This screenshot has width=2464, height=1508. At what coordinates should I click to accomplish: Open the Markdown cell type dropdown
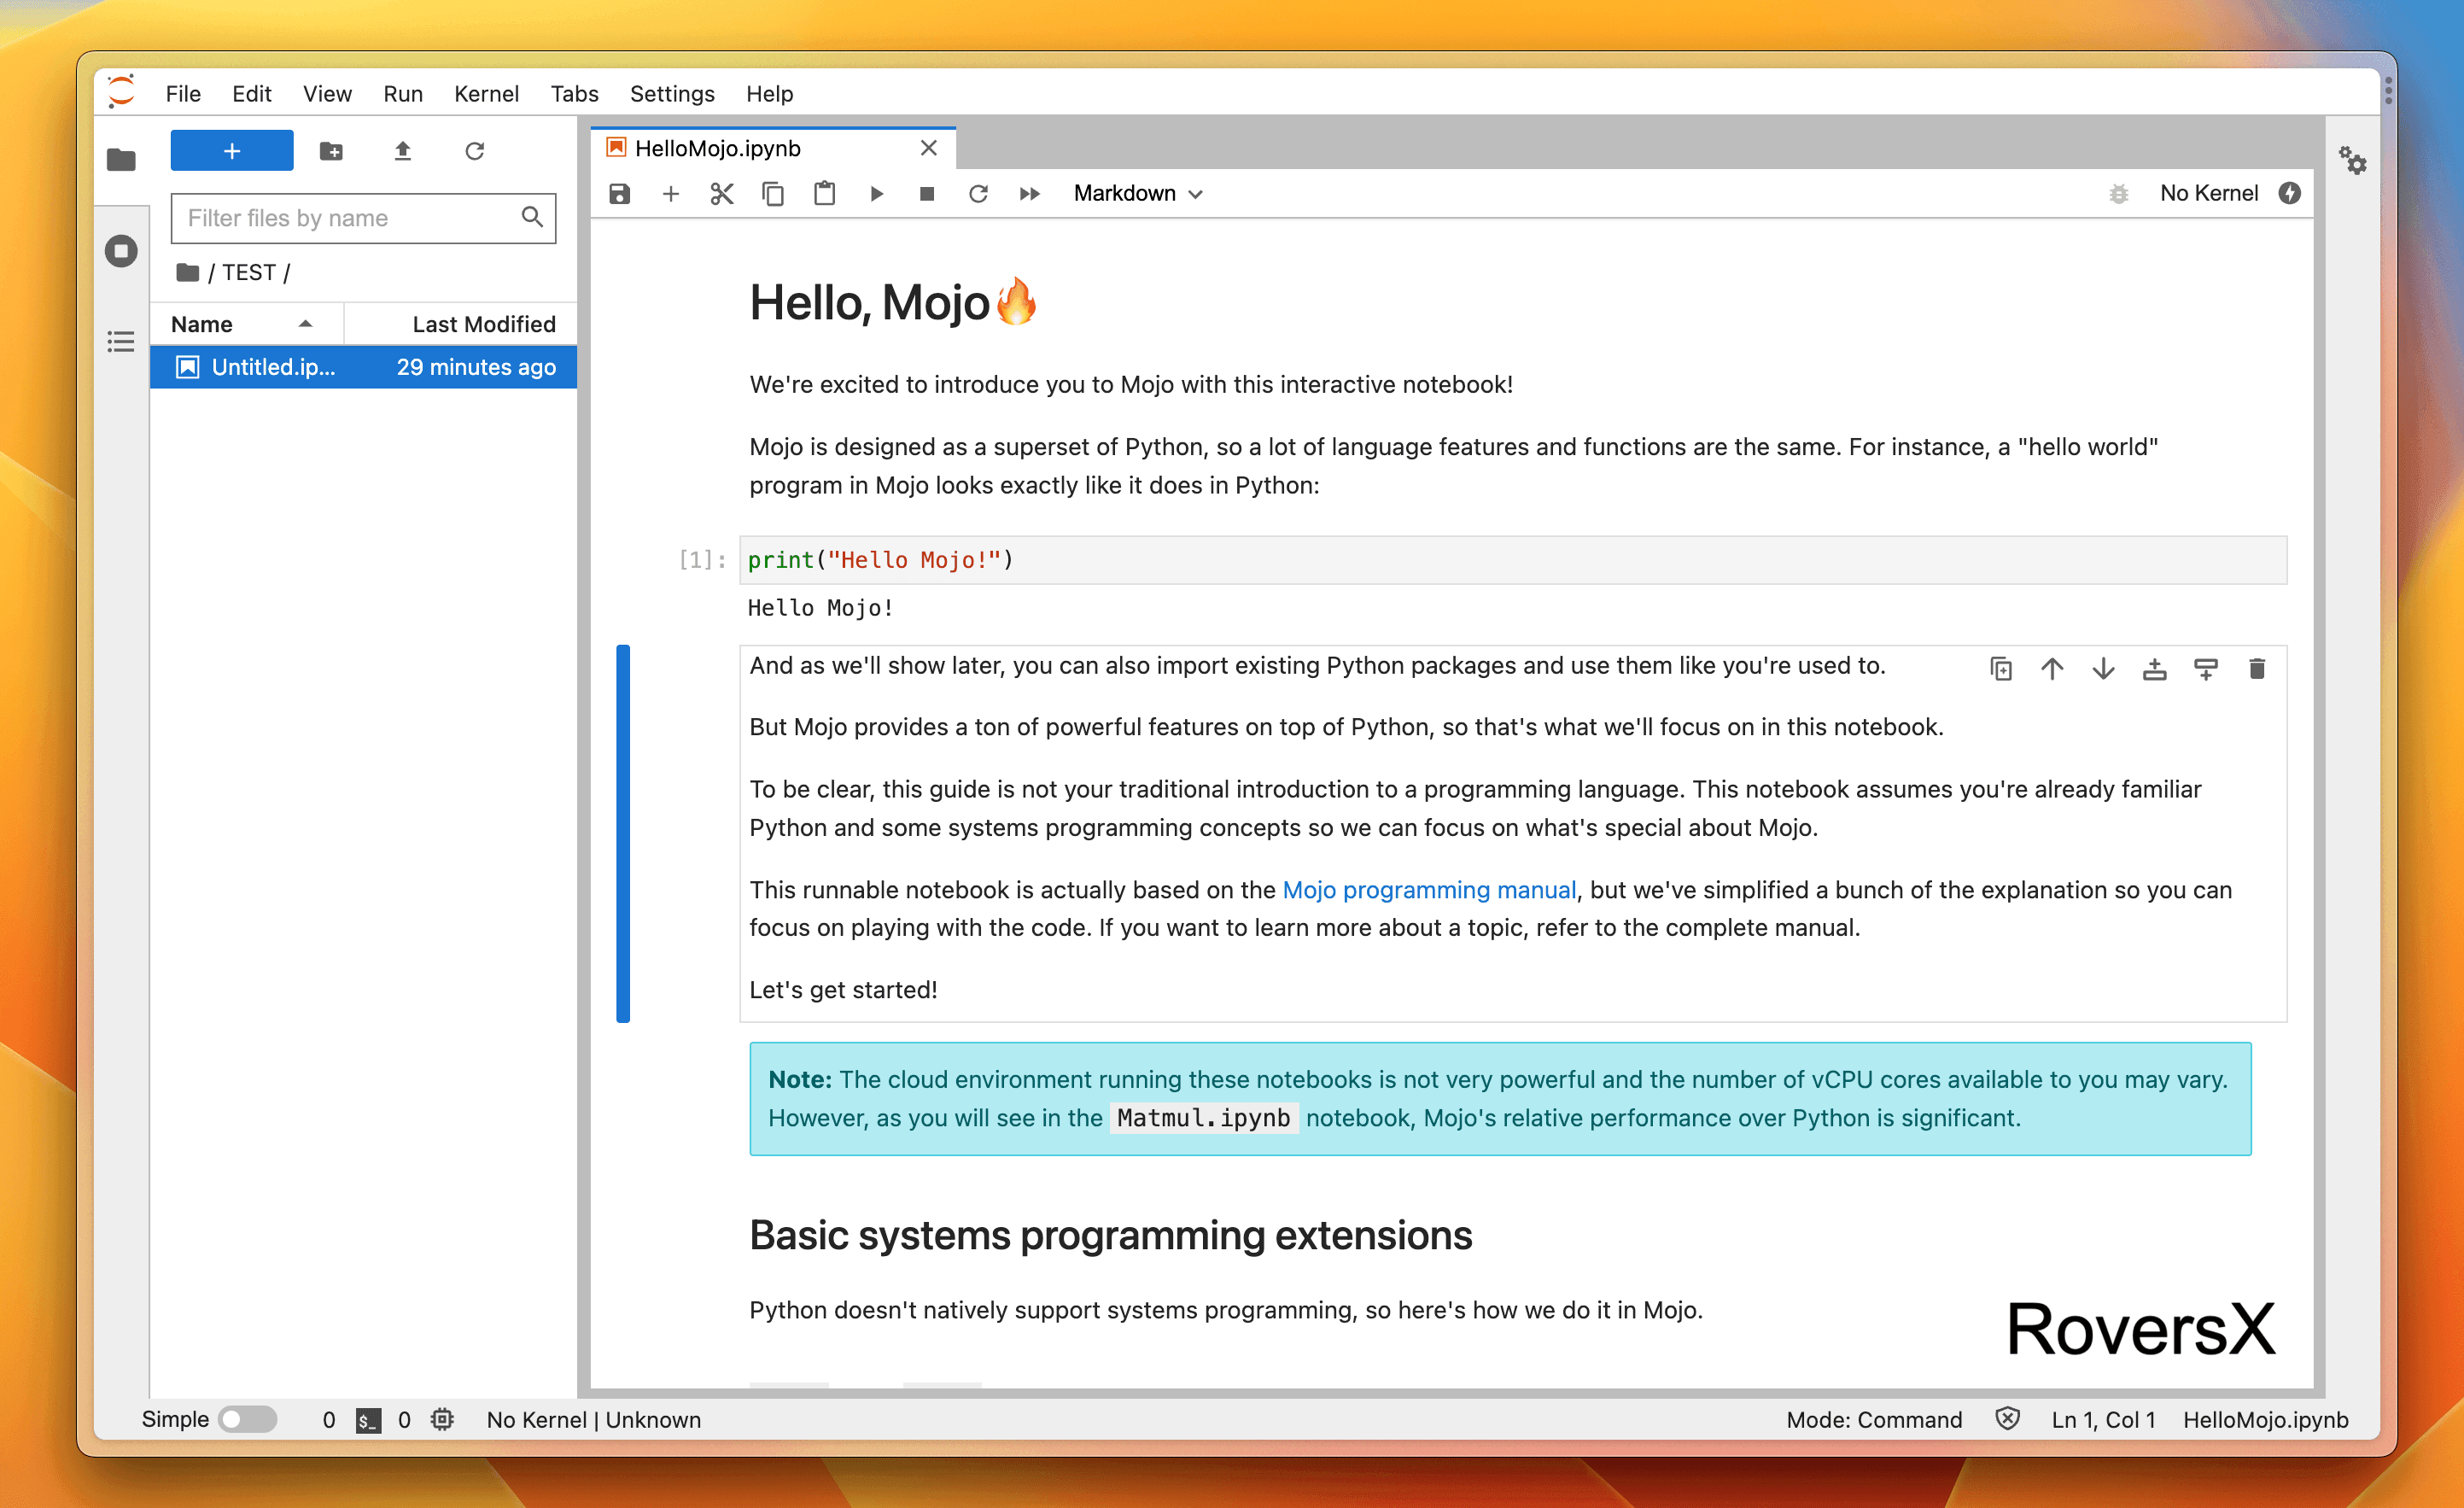(x=1137, y=193)
